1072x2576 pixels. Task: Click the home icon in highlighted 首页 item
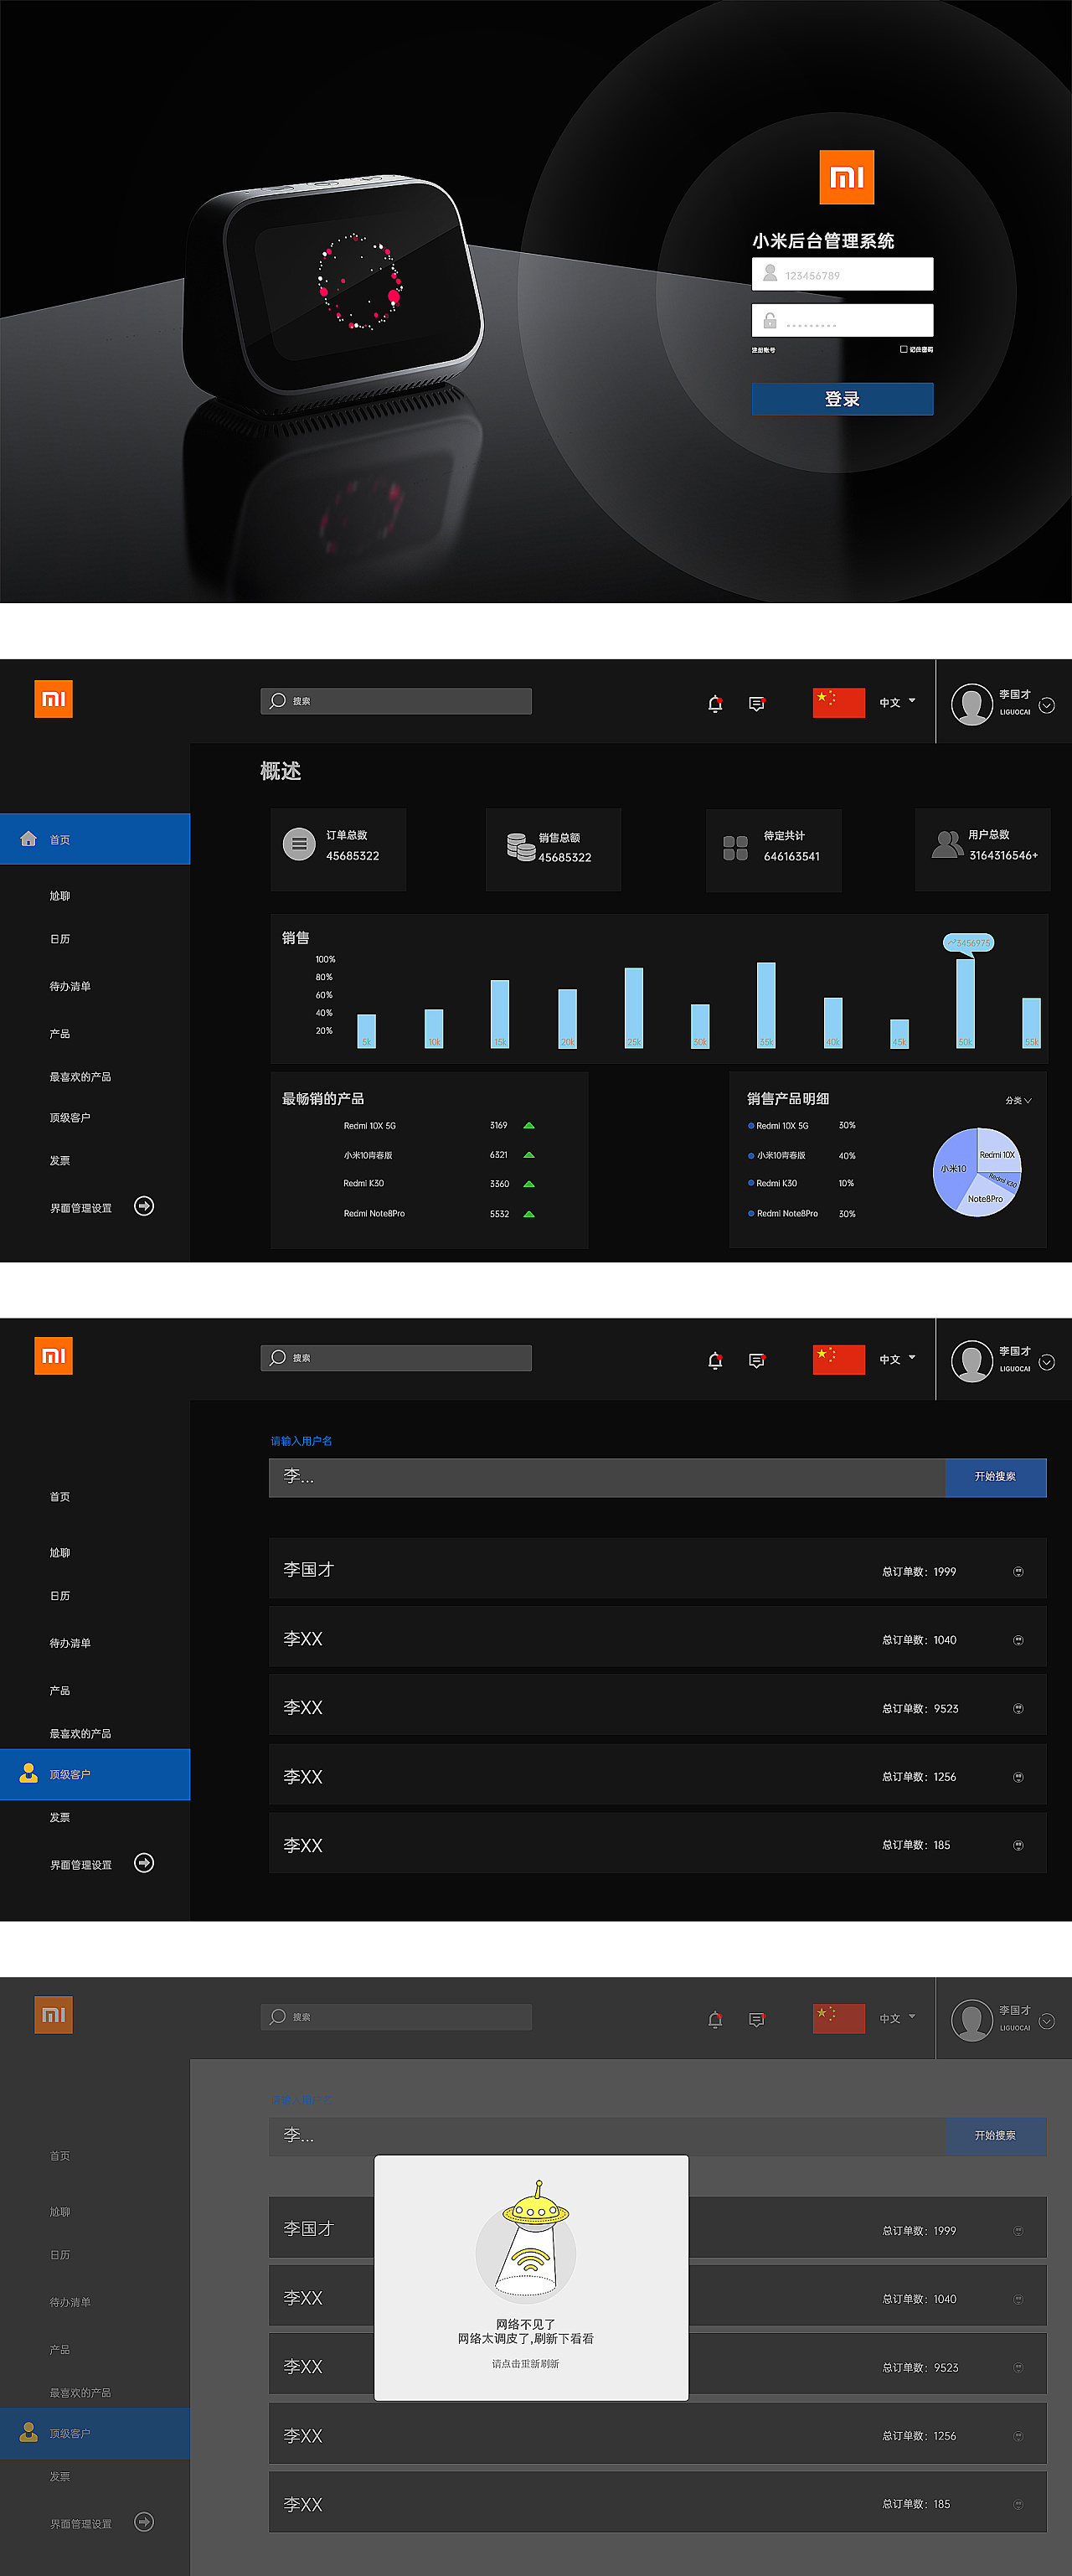tap(28, 839)
